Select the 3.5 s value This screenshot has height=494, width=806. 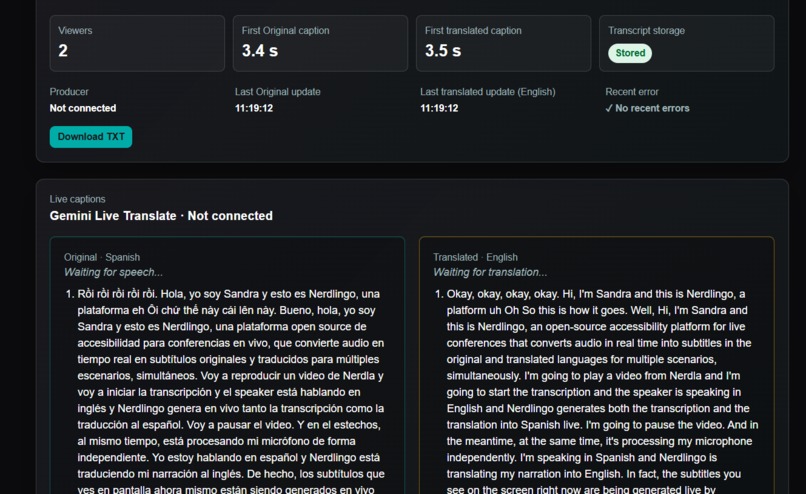443,50
